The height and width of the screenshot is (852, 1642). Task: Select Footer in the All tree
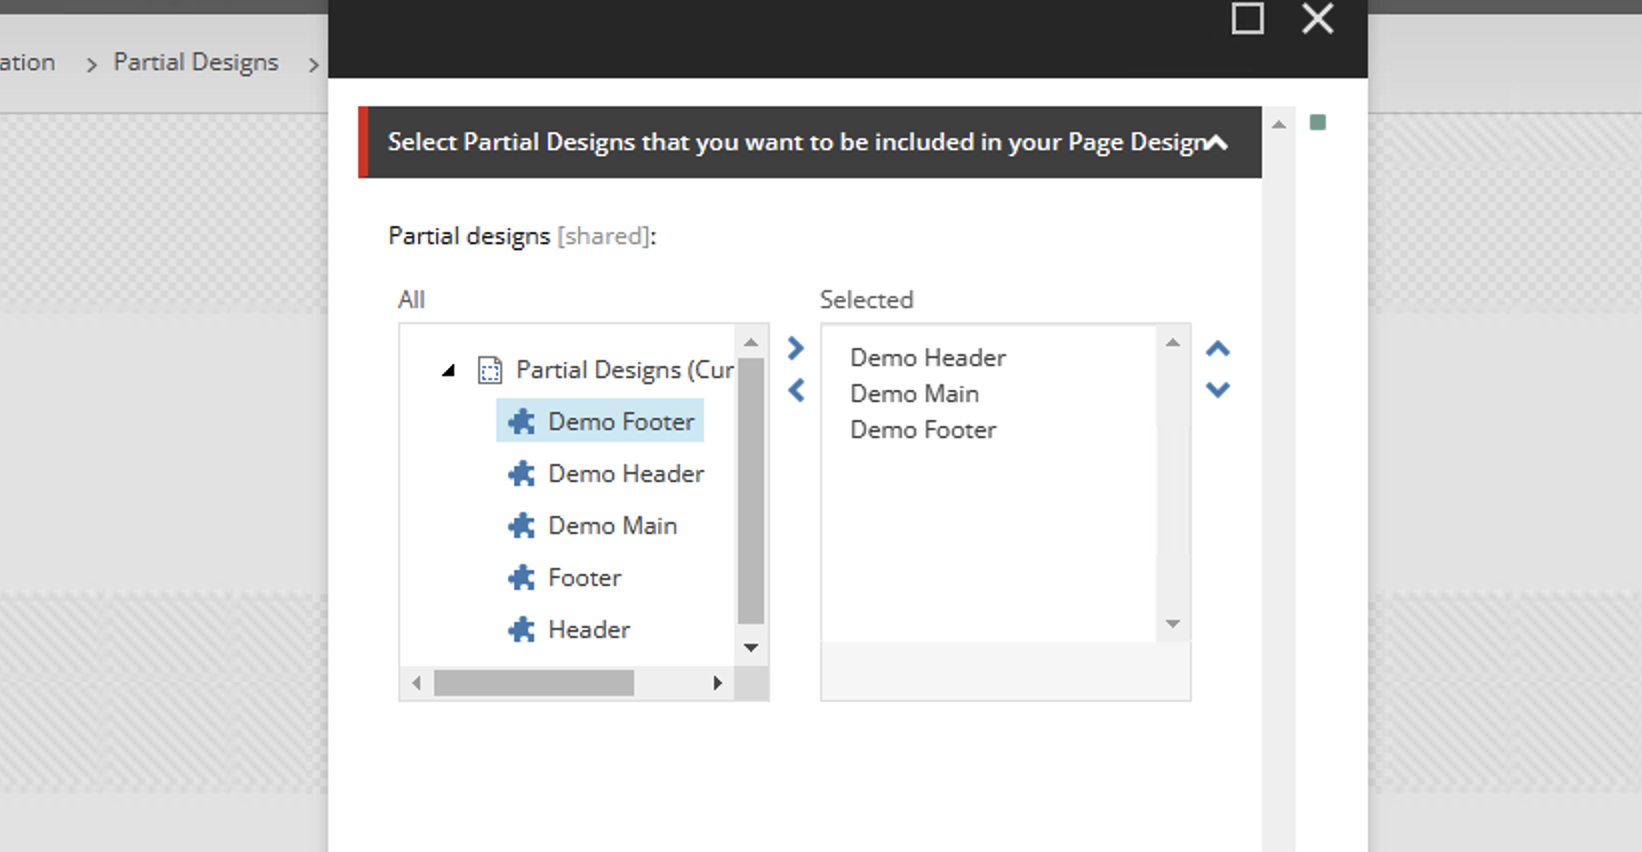[584, 577]
